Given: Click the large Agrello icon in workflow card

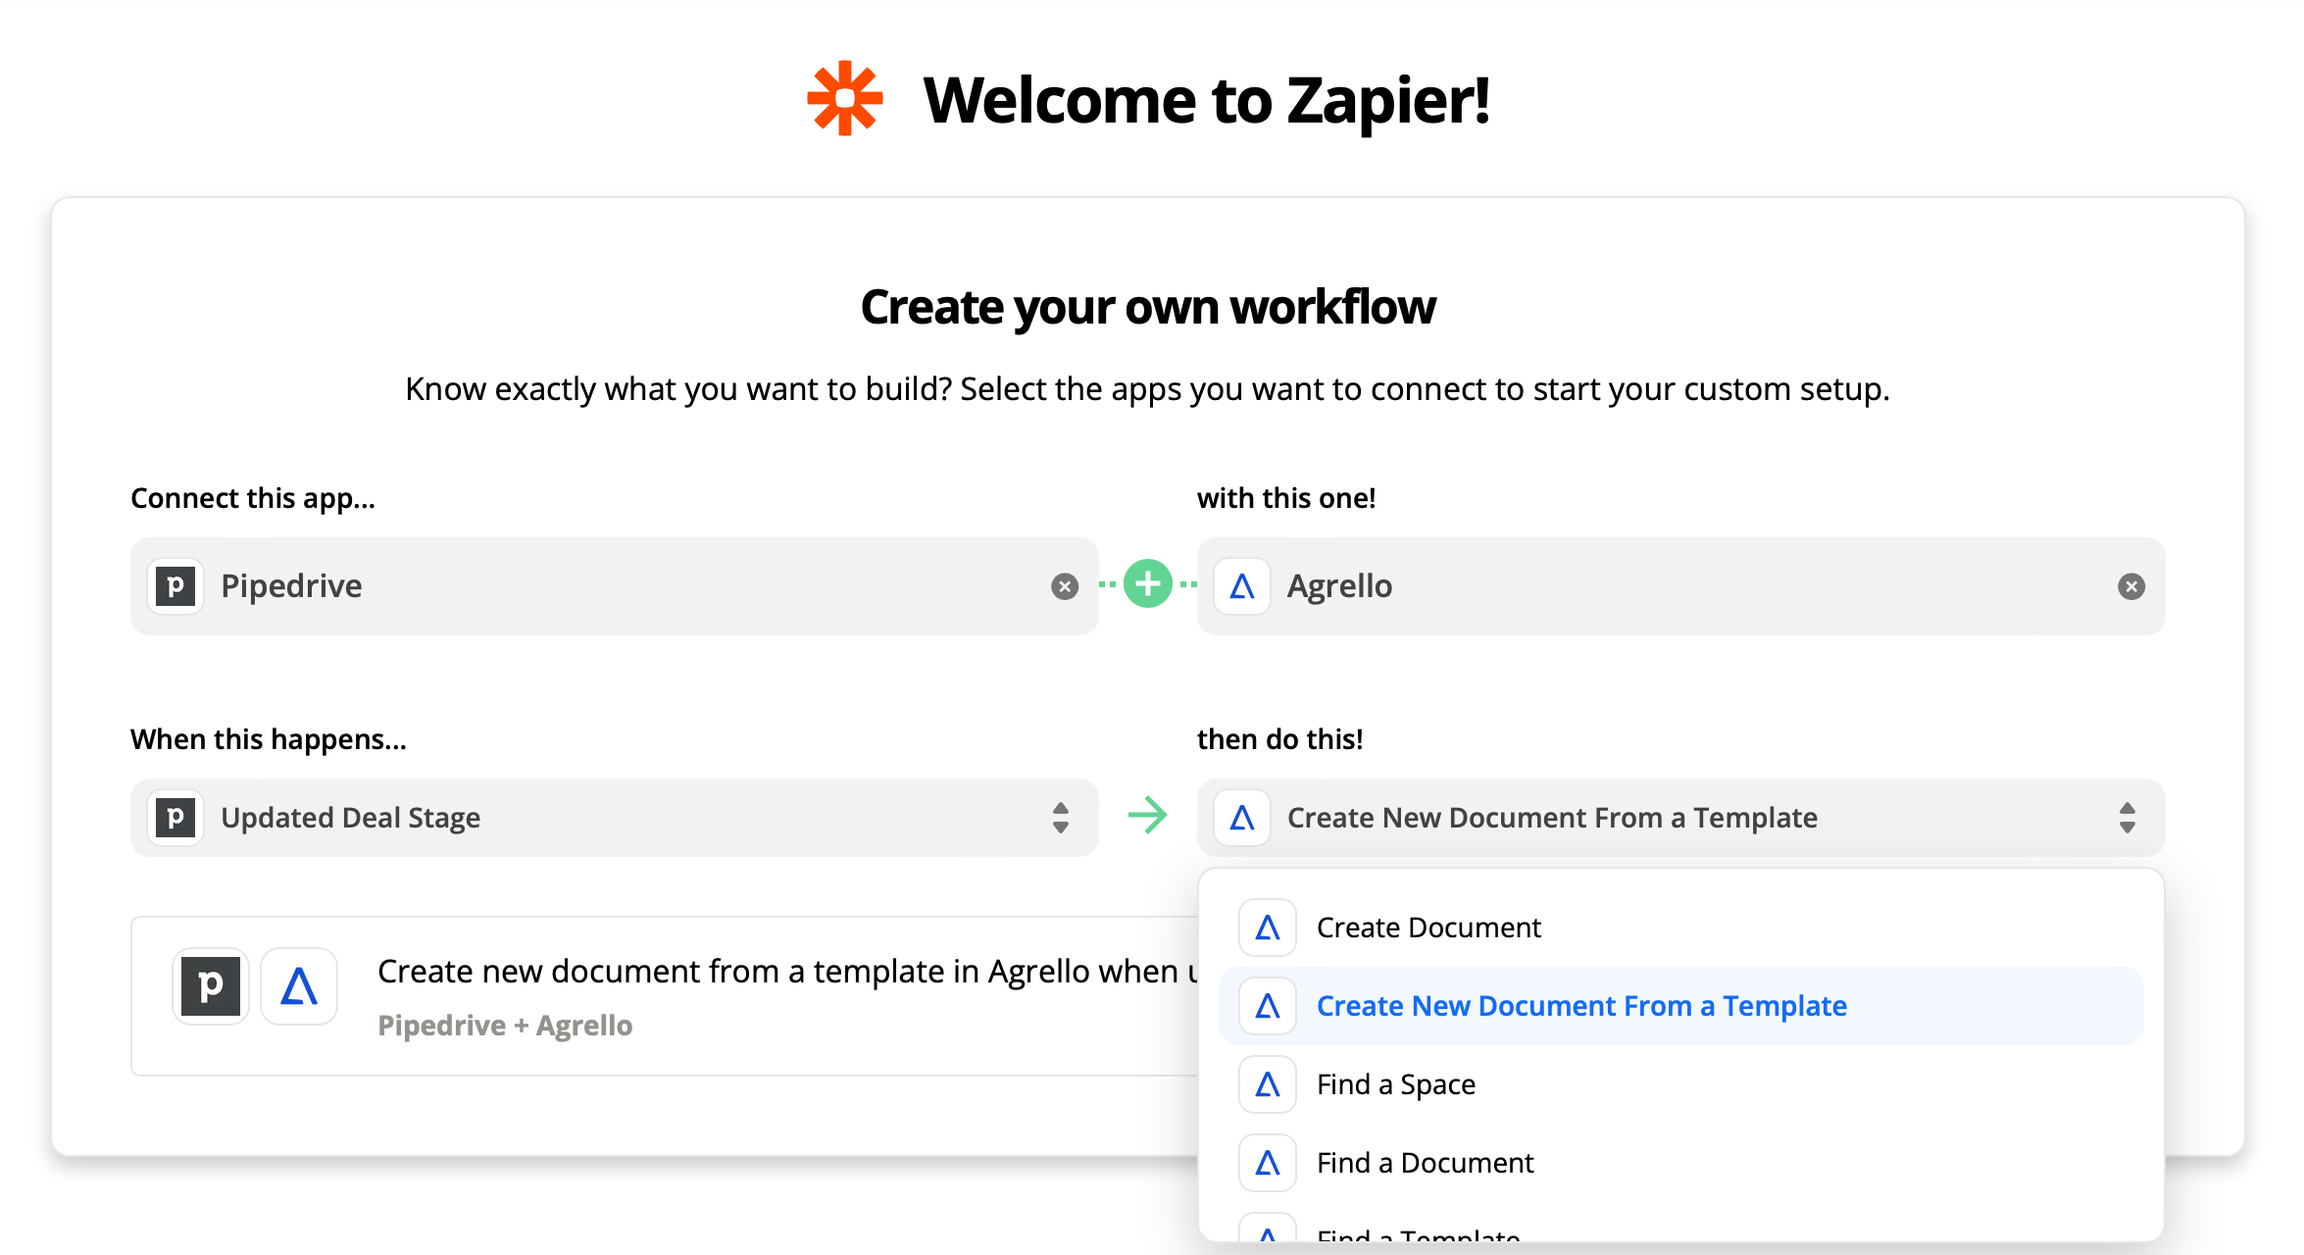Looking at the screenshot, I should (299, 986).
